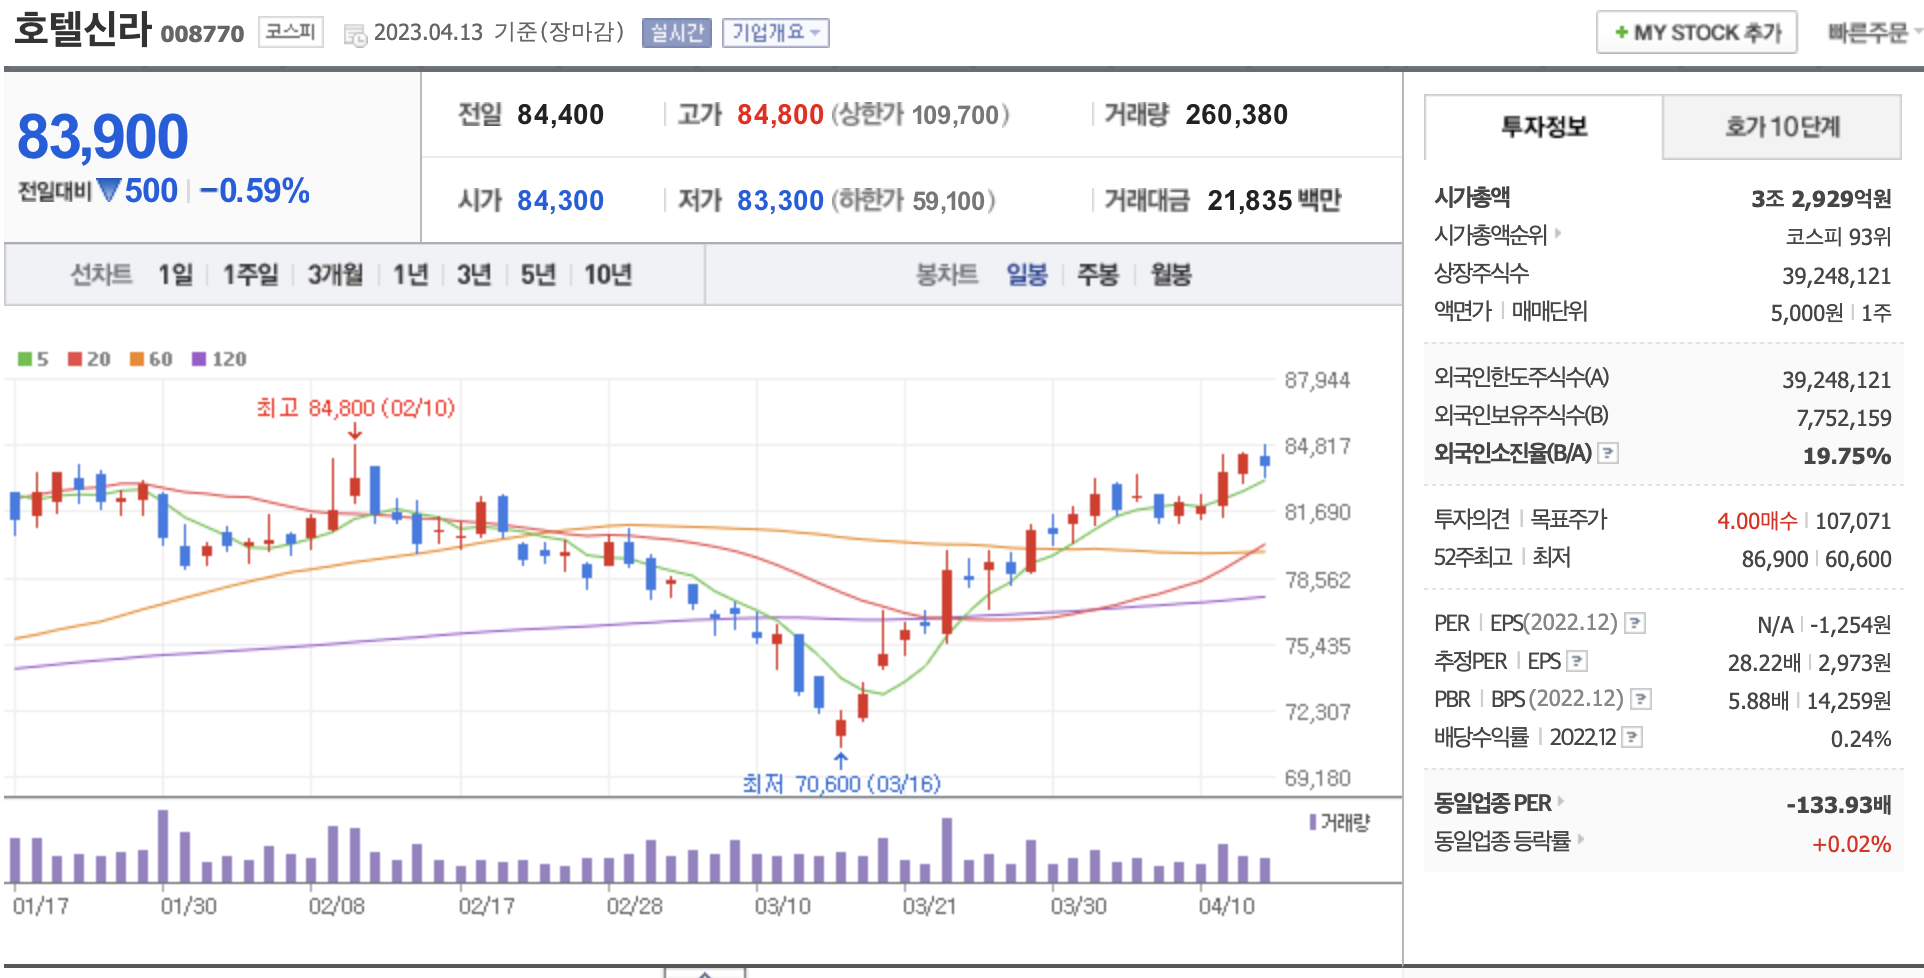1924x978 pixels.
Task: Click help icon next to 외국인소진율(B/A)
Action: [1608, 453]
